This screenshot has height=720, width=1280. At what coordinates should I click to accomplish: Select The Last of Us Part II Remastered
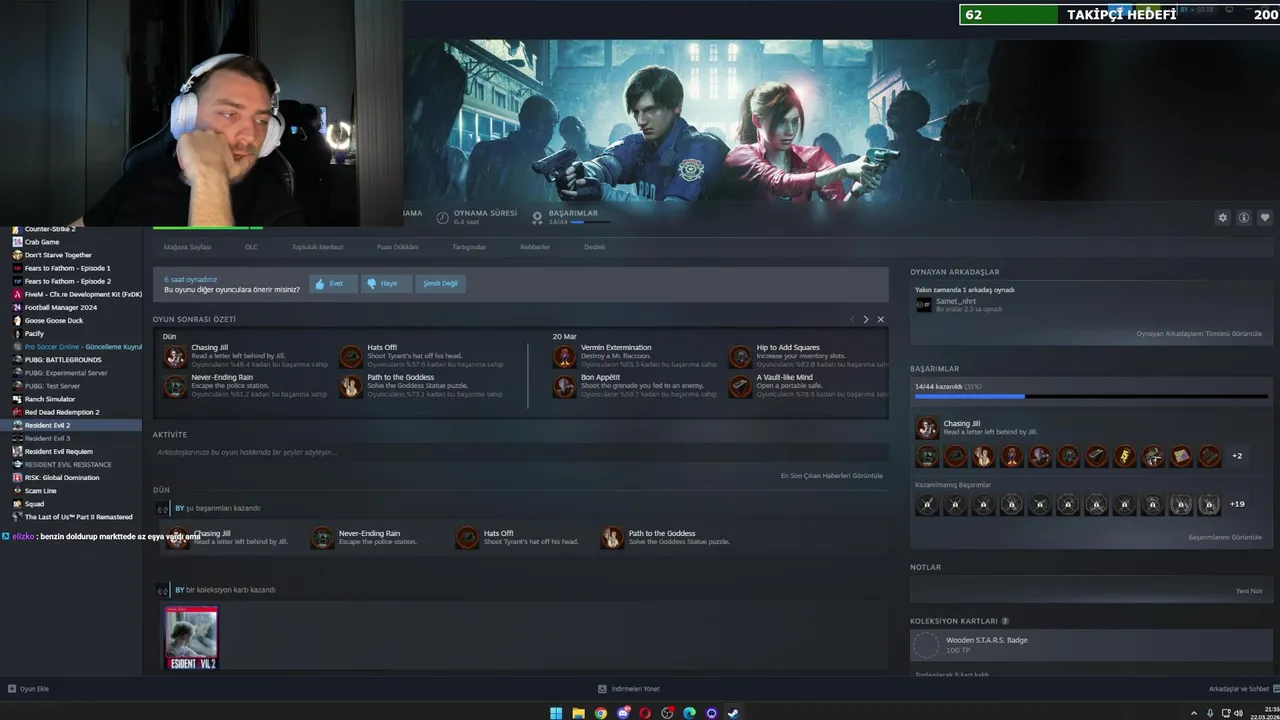click(70, 517)
